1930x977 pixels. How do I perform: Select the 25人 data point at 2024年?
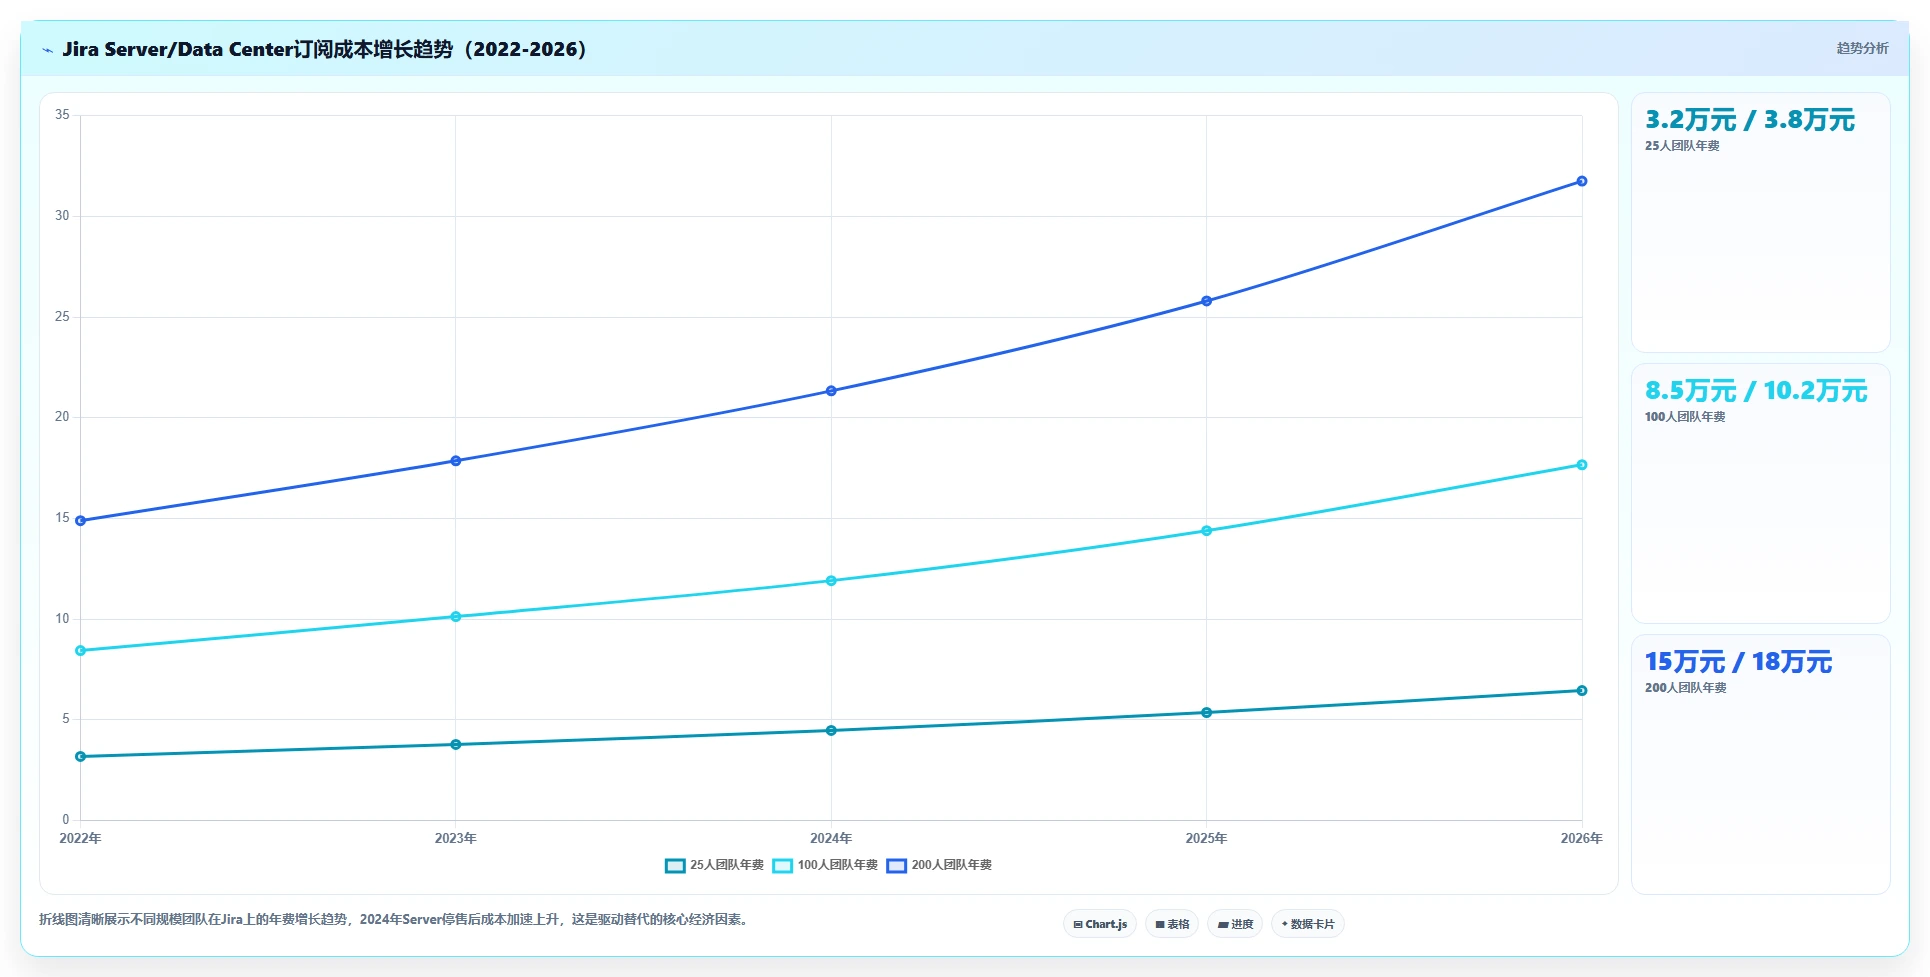tap(831, 731)
